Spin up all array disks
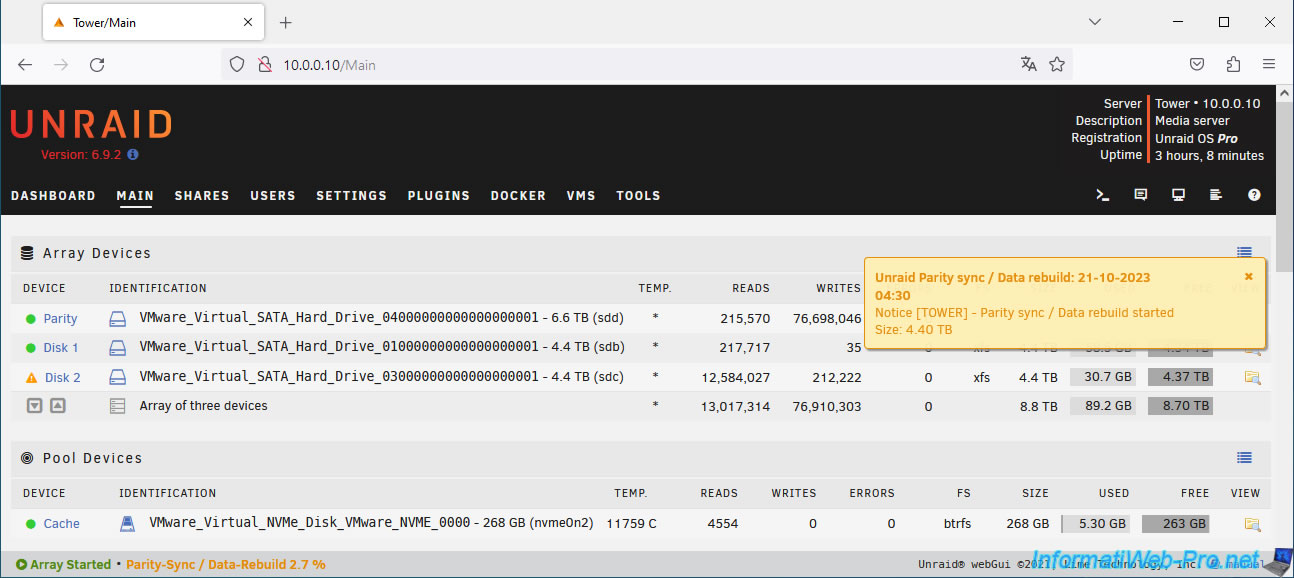 (58, 406)
